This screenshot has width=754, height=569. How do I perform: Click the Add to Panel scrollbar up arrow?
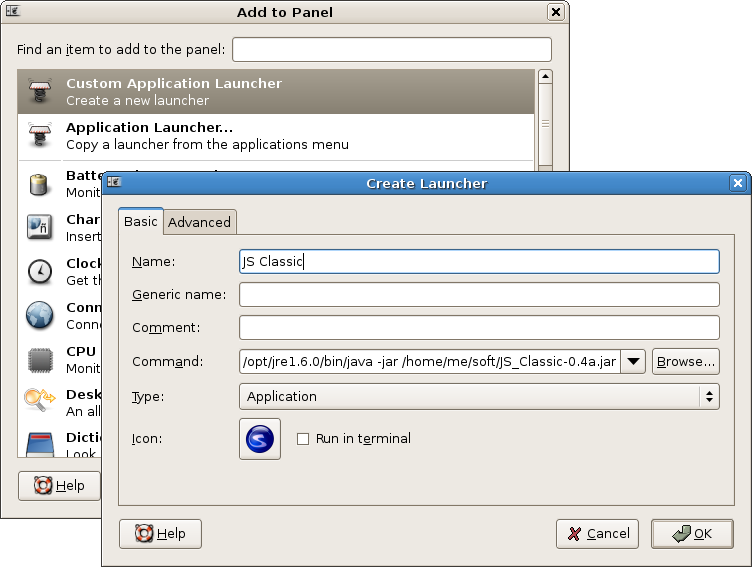click(545, 76)
